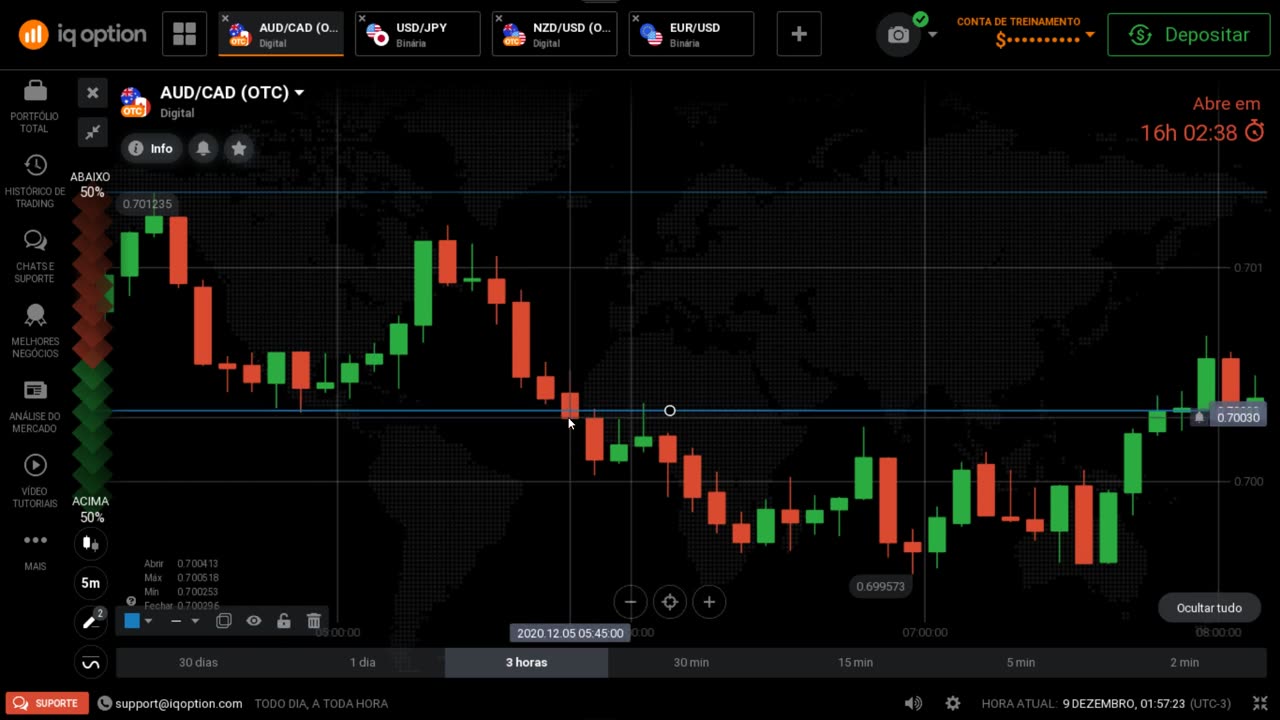Image resolution: width=1280 pixels, height=720 pixels.
Task: Click horizontal line handle circle on chart
Action: pos(670,411)
